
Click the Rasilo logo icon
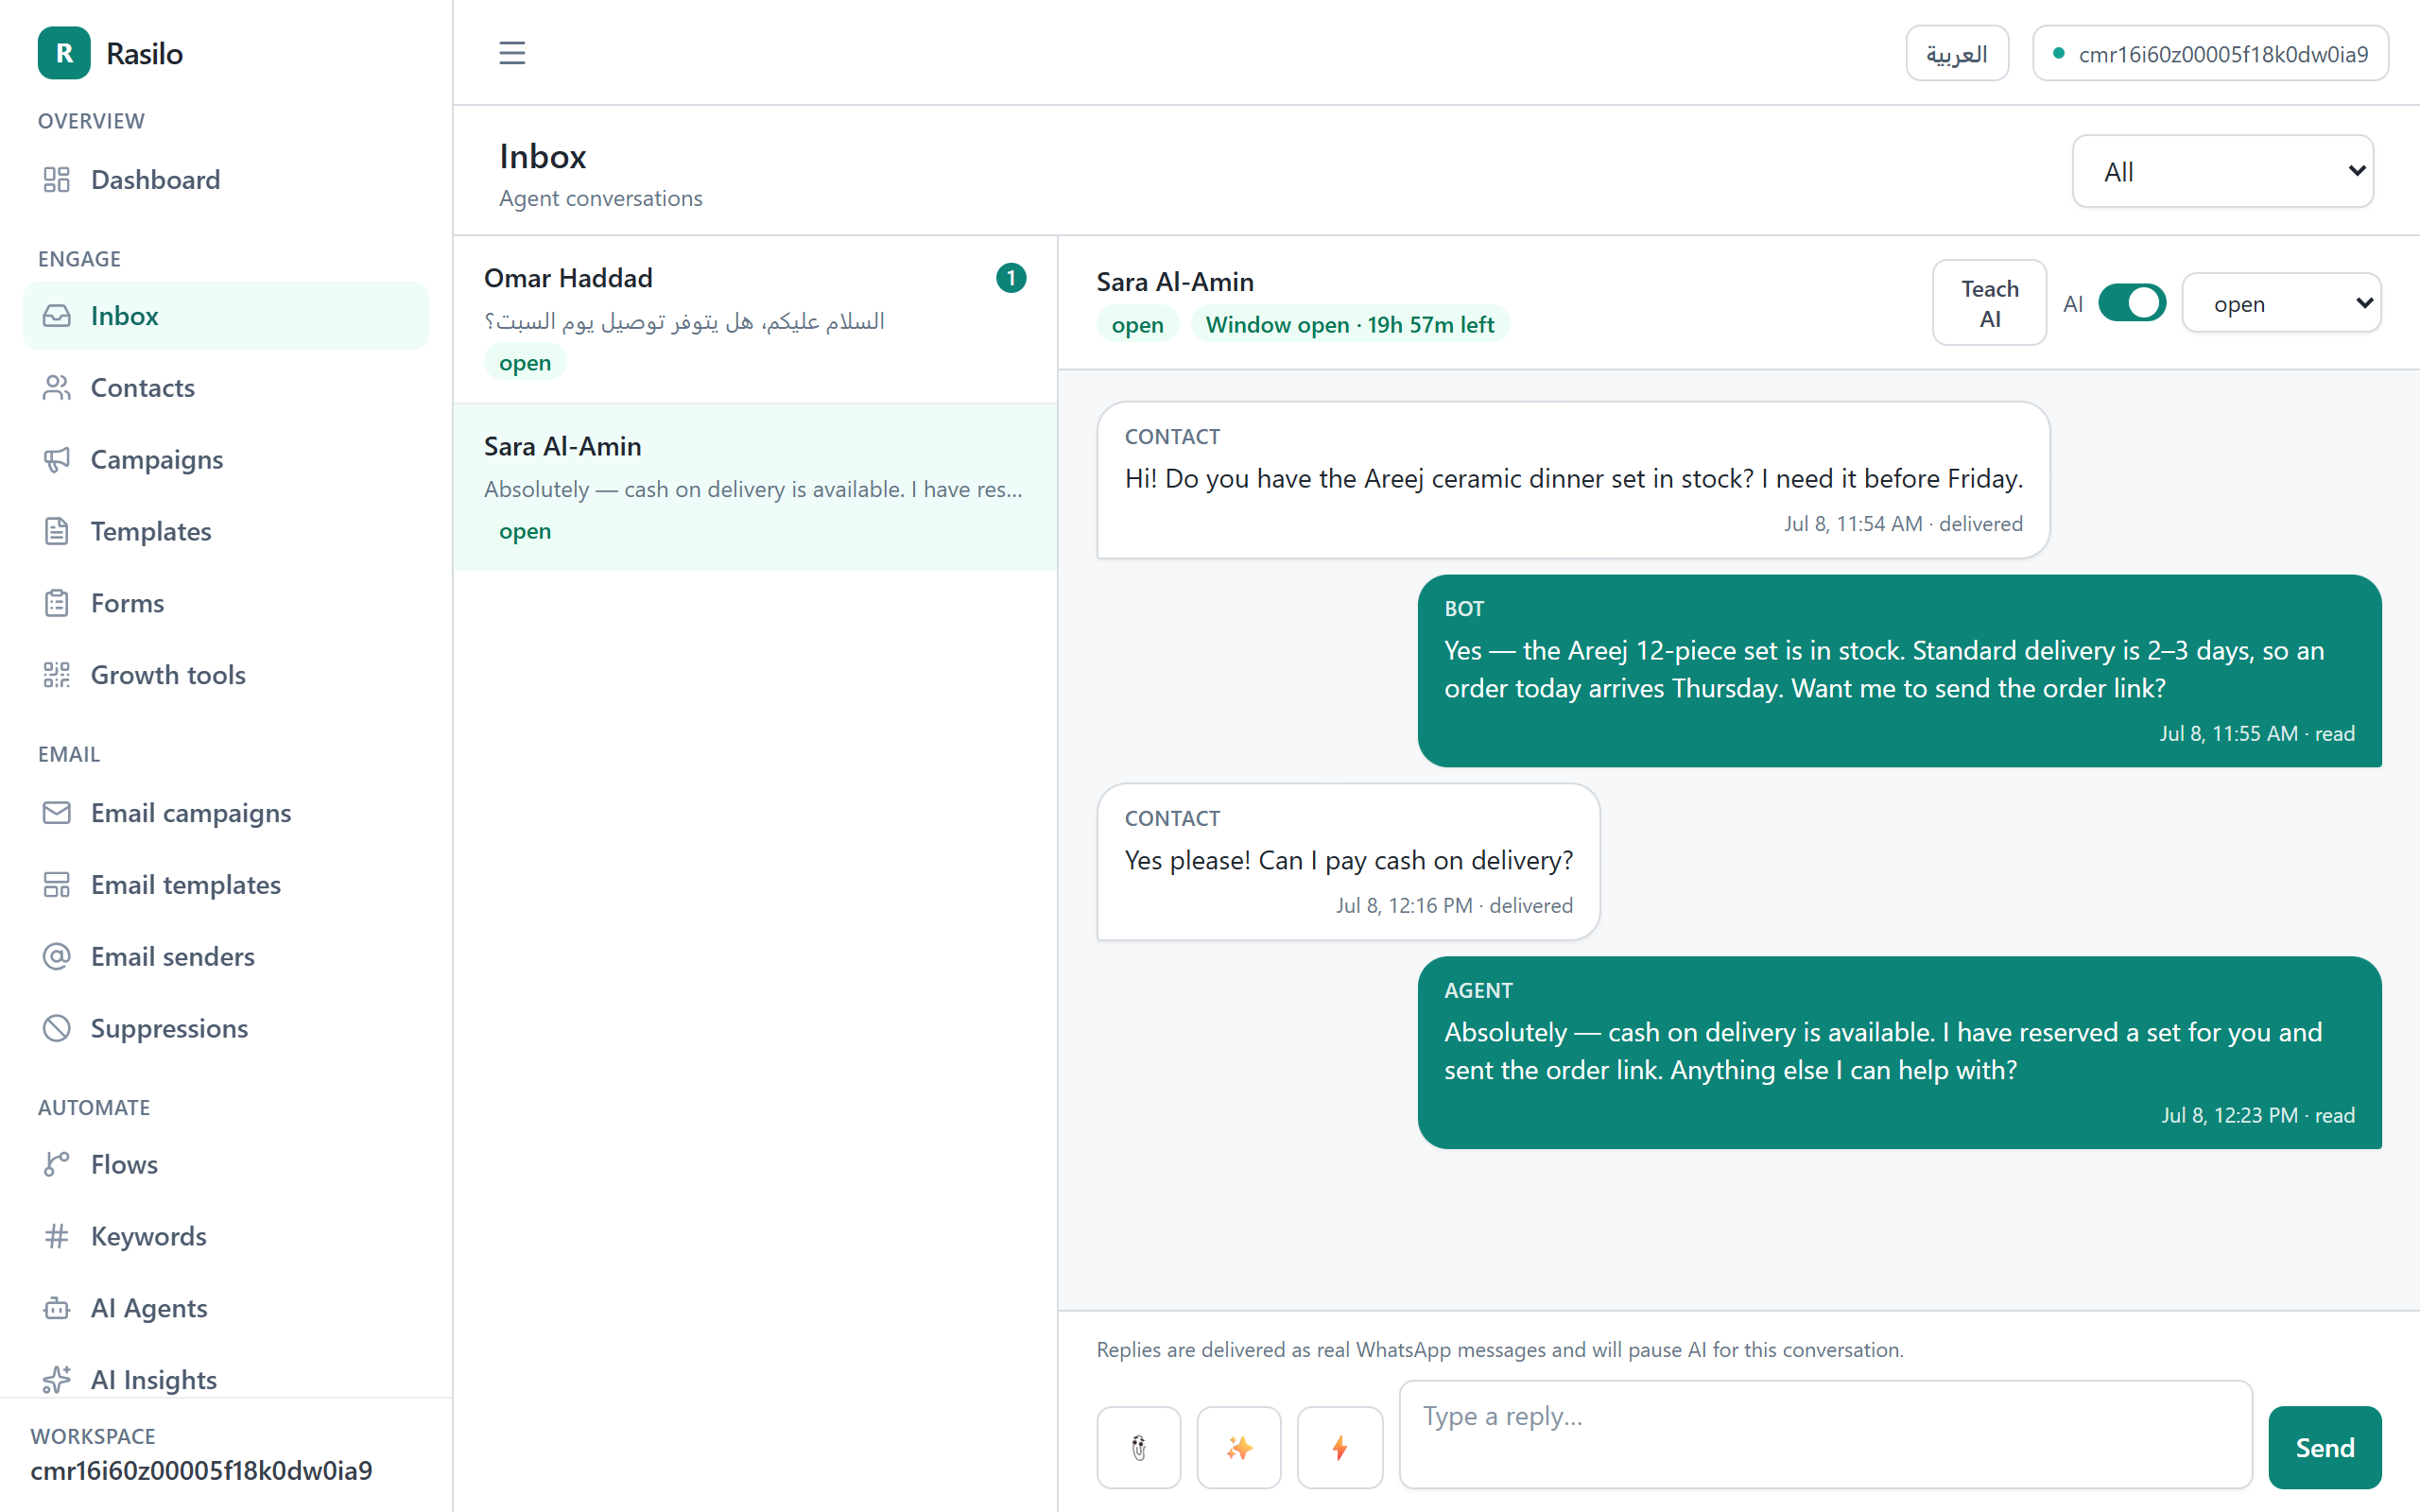(64, 53)
